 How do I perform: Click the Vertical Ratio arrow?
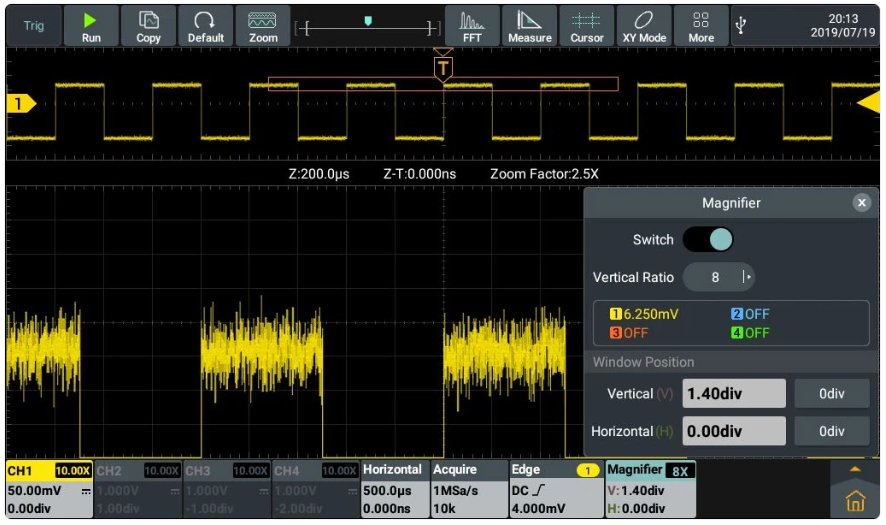tap(746, 277)
